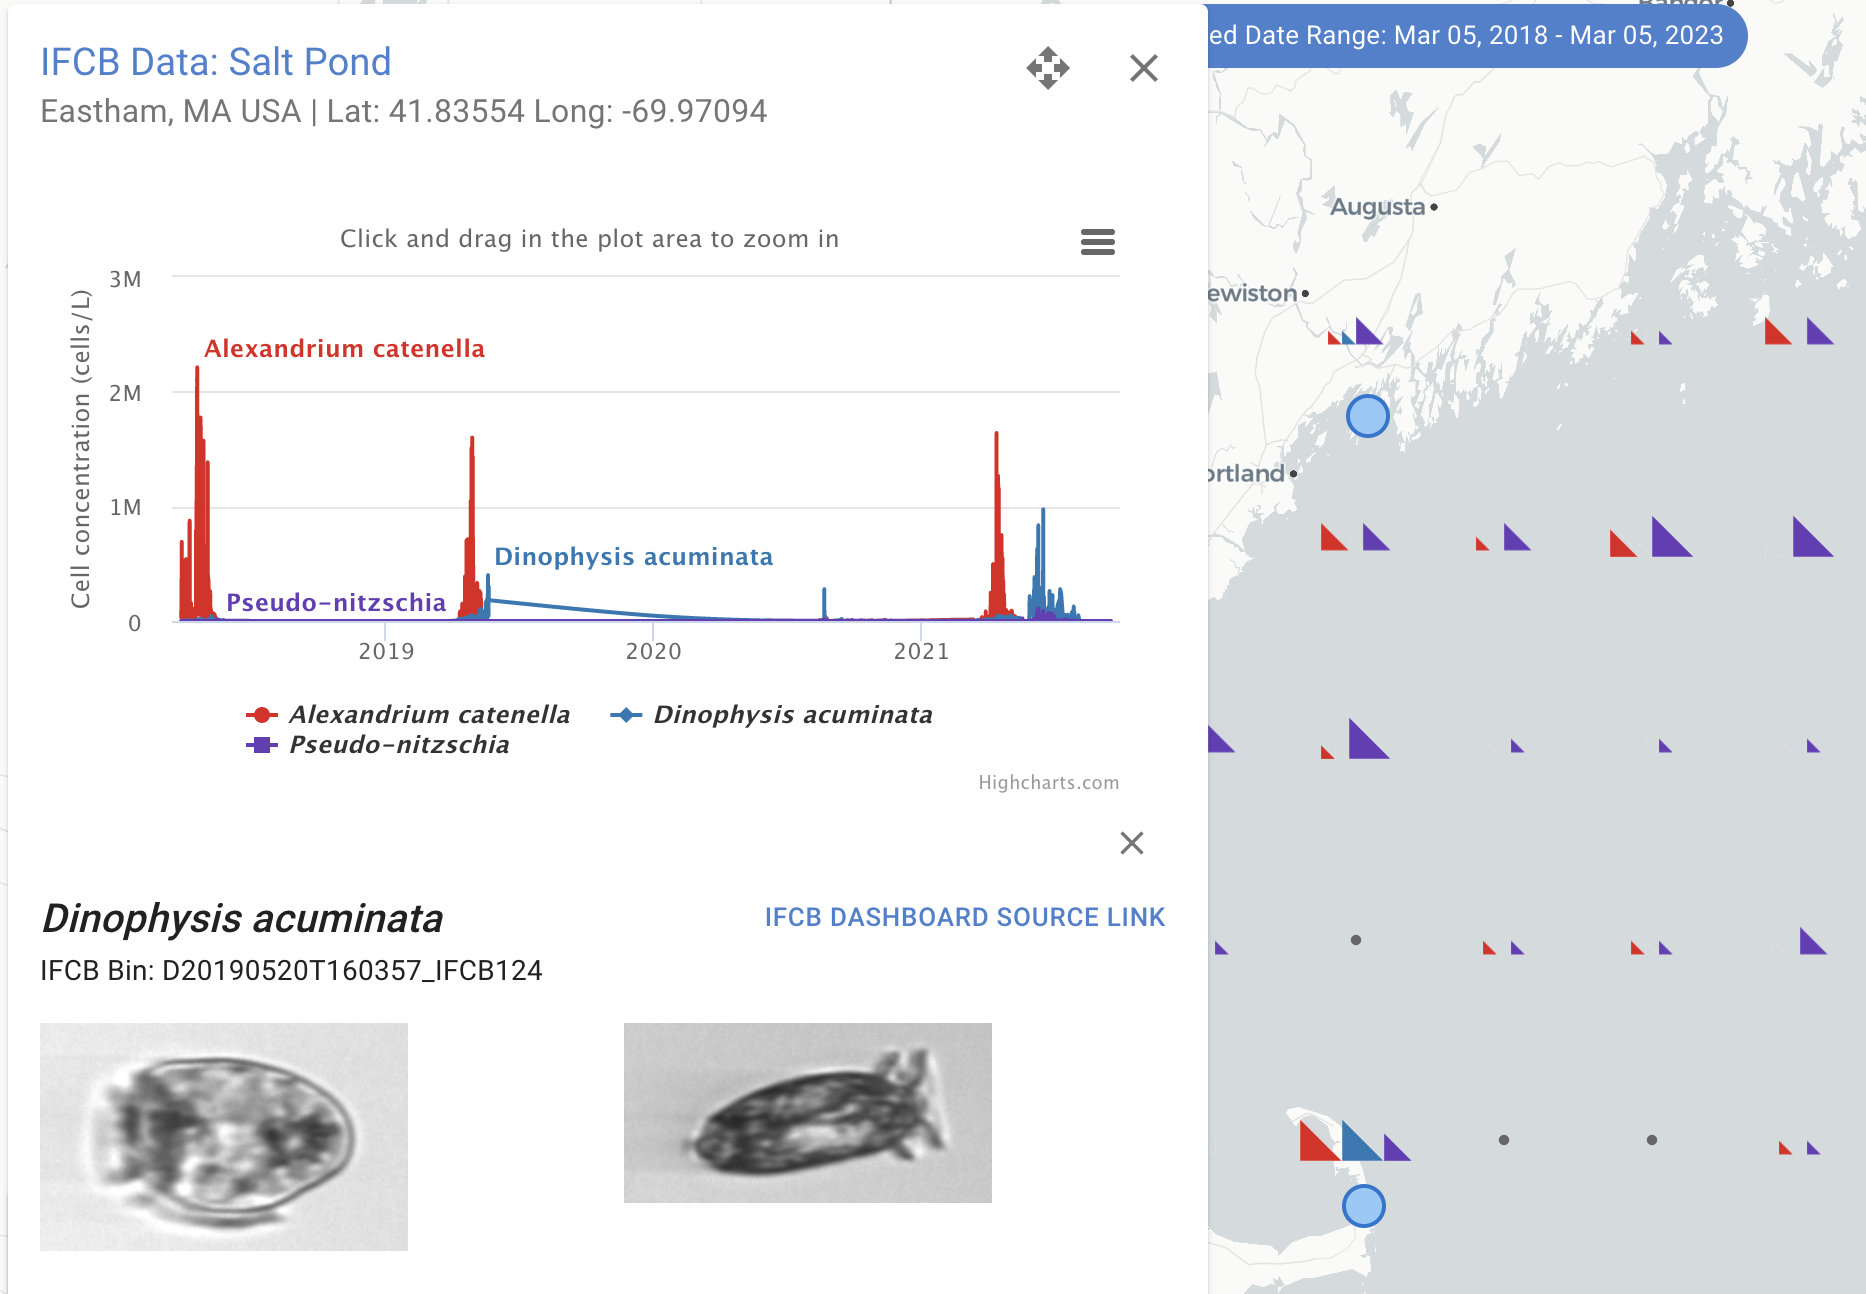The height and width of the screenshot is (1294, 1866).
Task: Click the Dinophysis acuminata label on the chart
Action: (x=635, y=556)
